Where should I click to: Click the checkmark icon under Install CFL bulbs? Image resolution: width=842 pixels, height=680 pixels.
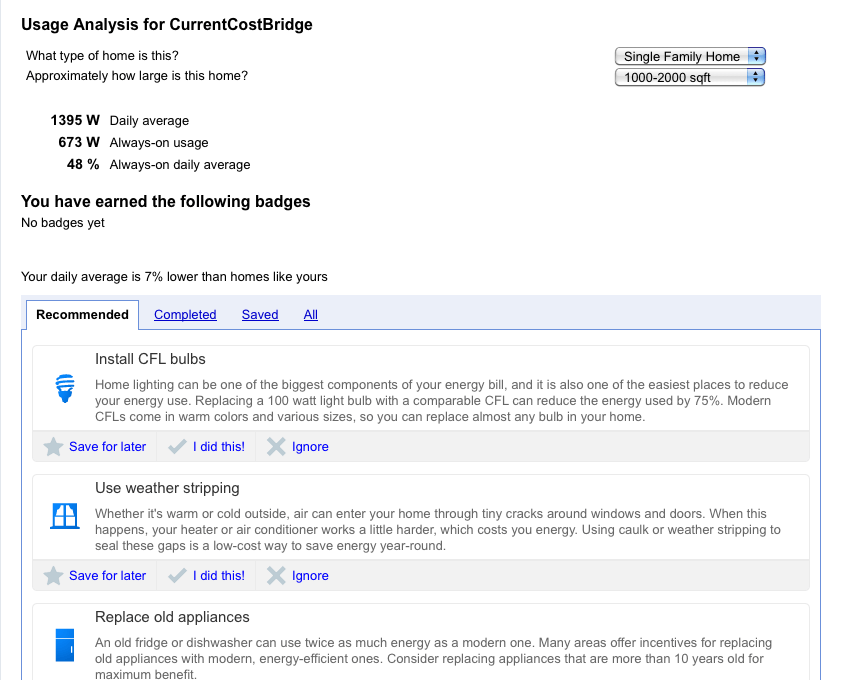point(177,446)
